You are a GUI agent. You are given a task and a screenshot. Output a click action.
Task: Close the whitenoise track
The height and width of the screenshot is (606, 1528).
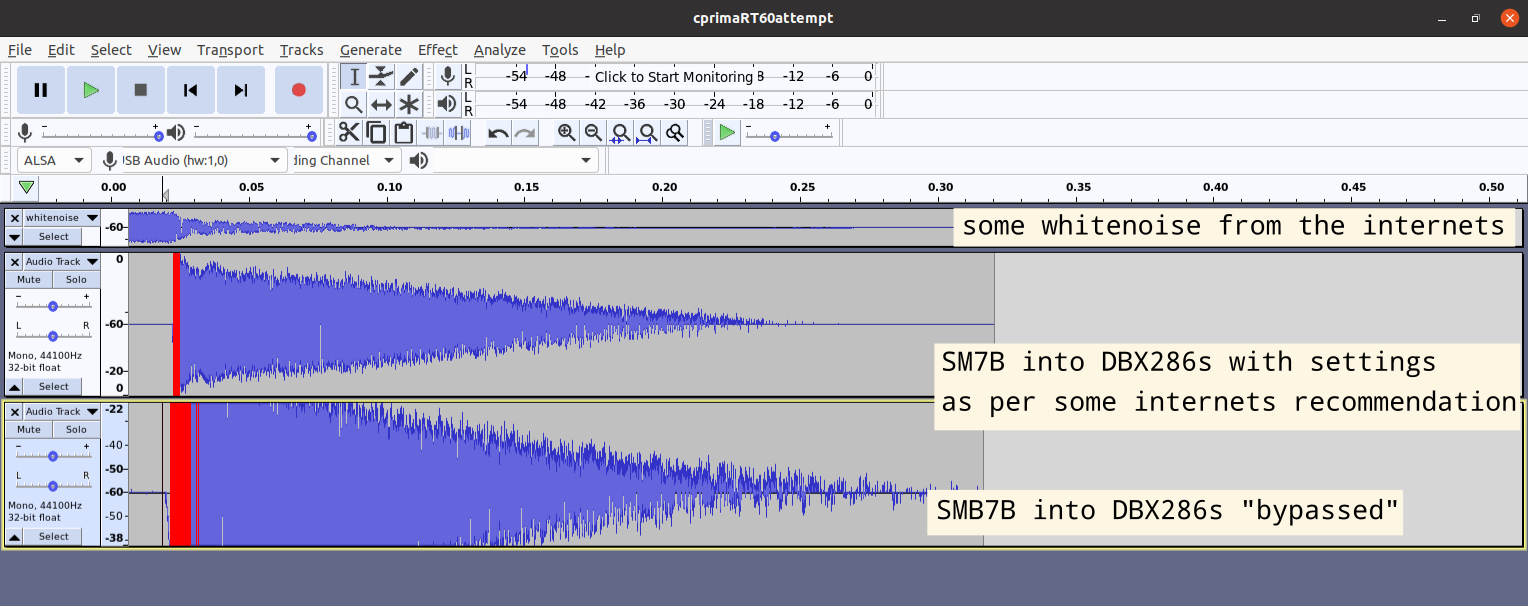pos(14,217)
